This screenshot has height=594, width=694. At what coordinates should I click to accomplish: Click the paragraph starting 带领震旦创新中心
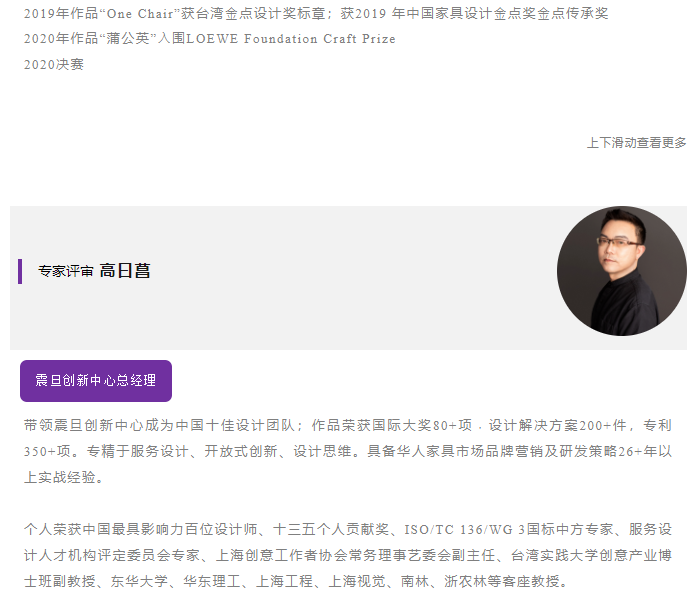348,451
